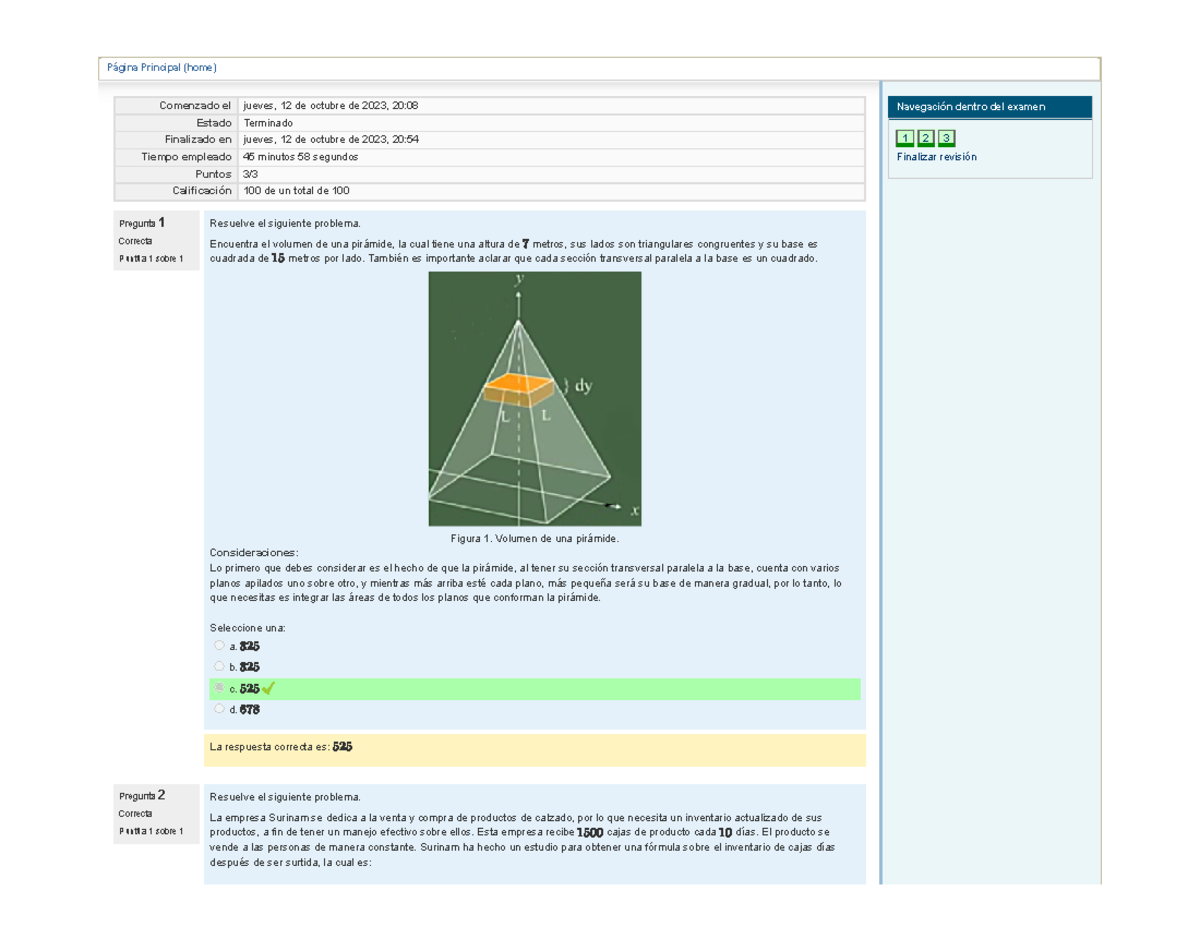
Task: Click Finalizar revisión link
Action: (937, 157)
